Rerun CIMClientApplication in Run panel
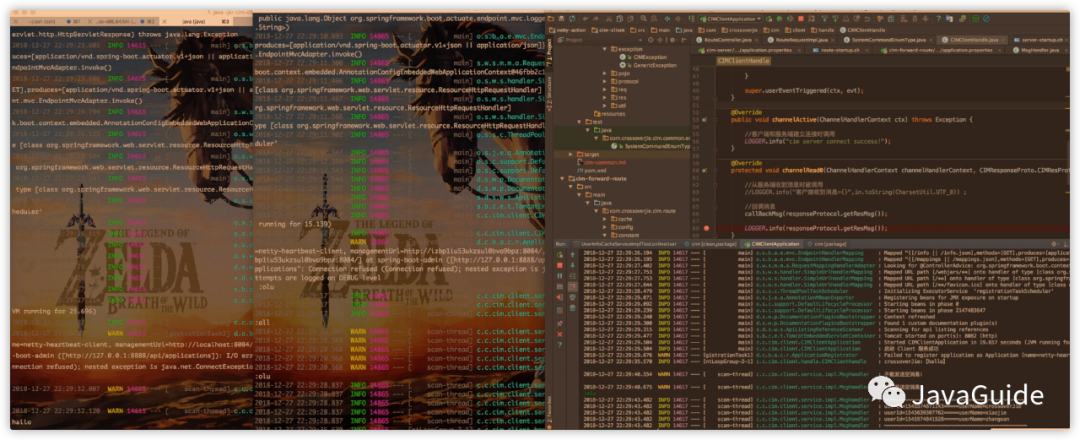1080x440 pixels. coord(560,255)
